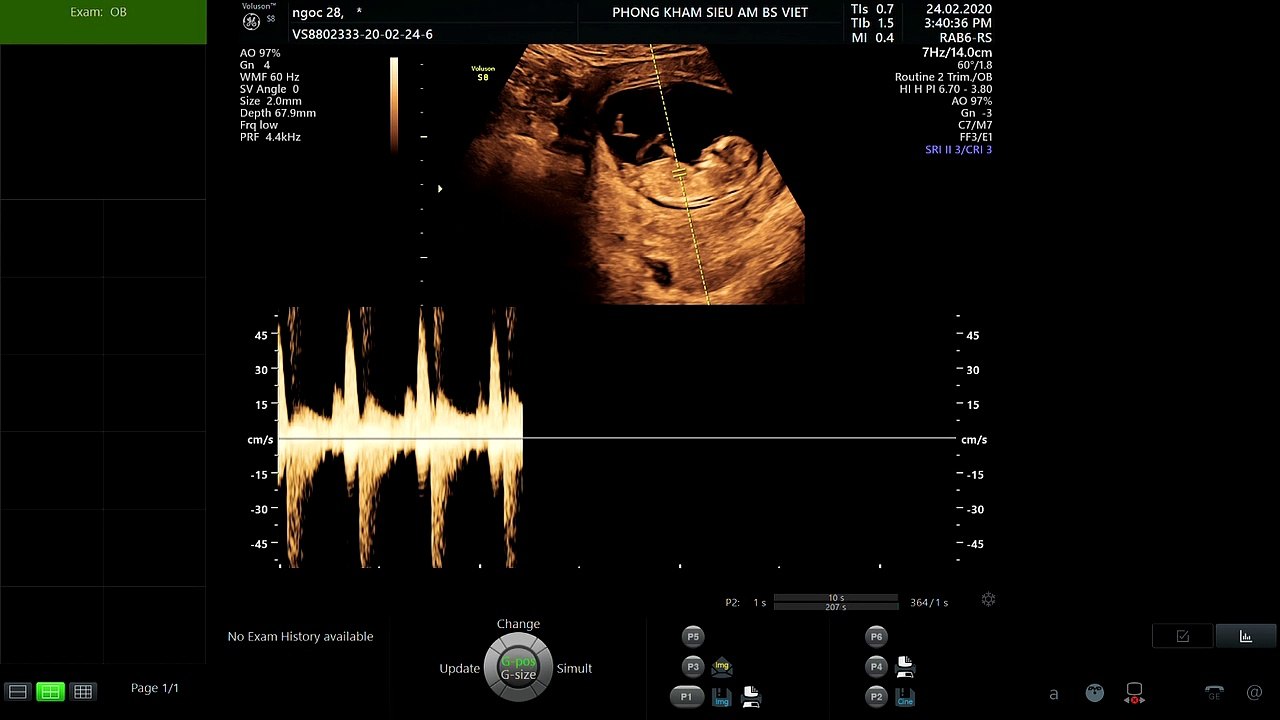Click the P2 button
The height and width of the screenshot is (720, 1280).
click(876, 696)
